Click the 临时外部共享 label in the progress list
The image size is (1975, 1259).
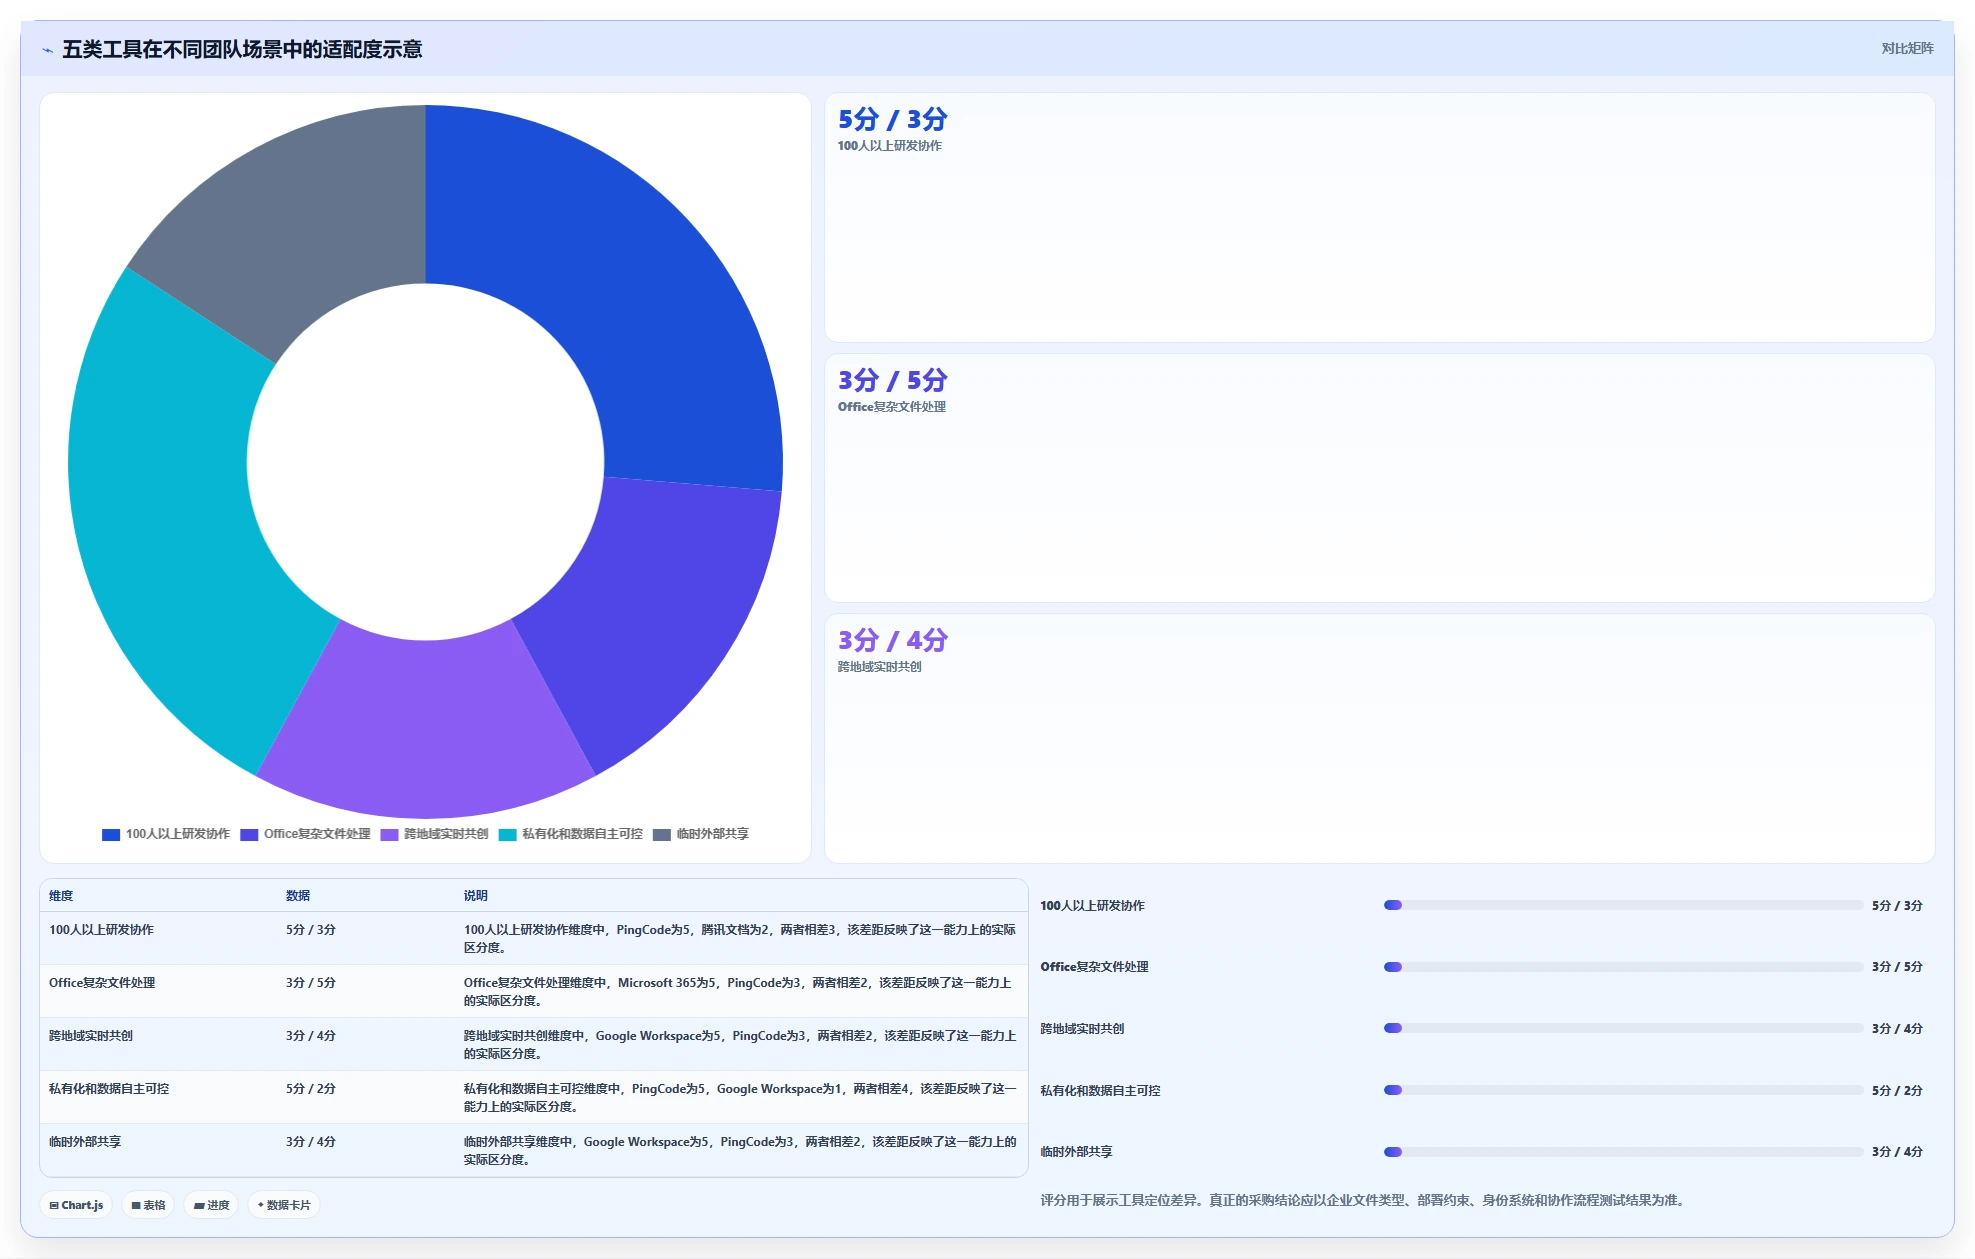[x=1076, y=1152]
